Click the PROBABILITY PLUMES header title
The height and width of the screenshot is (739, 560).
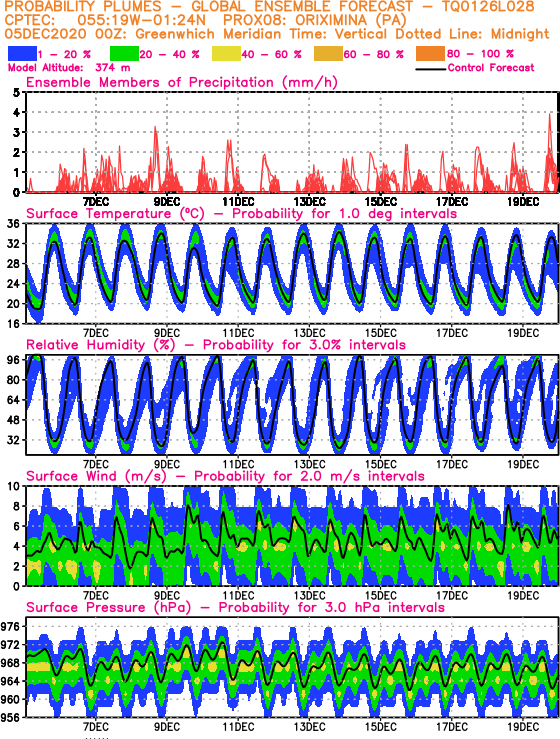coord(83,7)
